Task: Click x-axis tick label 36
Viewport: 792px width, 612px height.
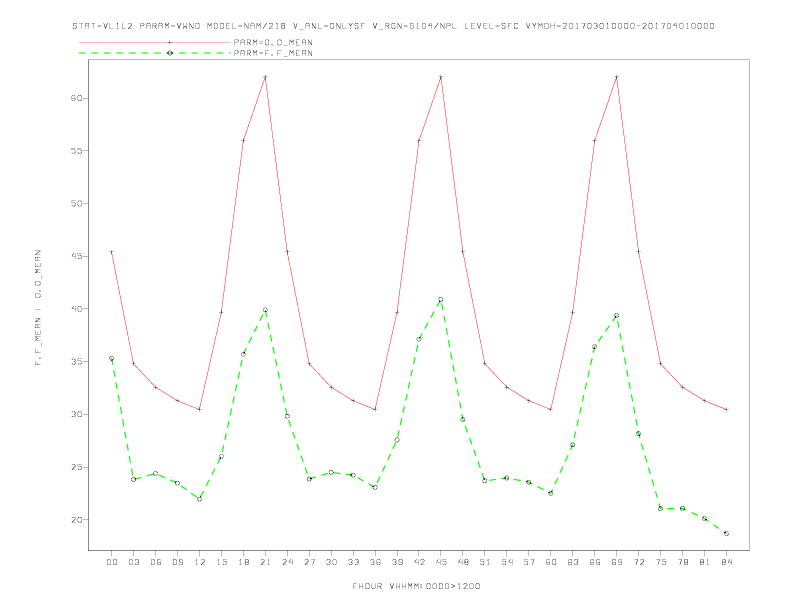Action: coord(375,562)
